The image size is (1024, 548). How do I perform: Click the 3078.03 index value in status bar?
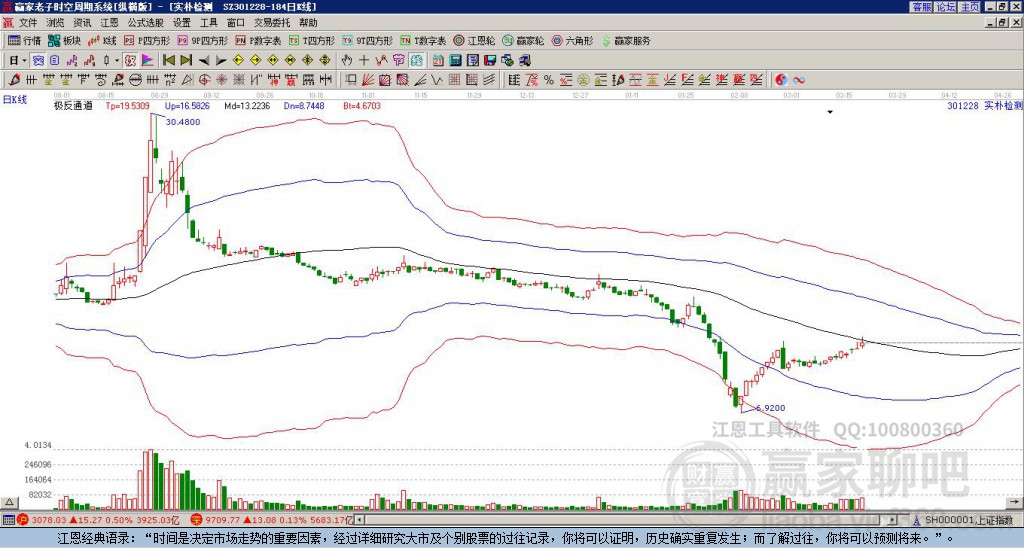49,520
